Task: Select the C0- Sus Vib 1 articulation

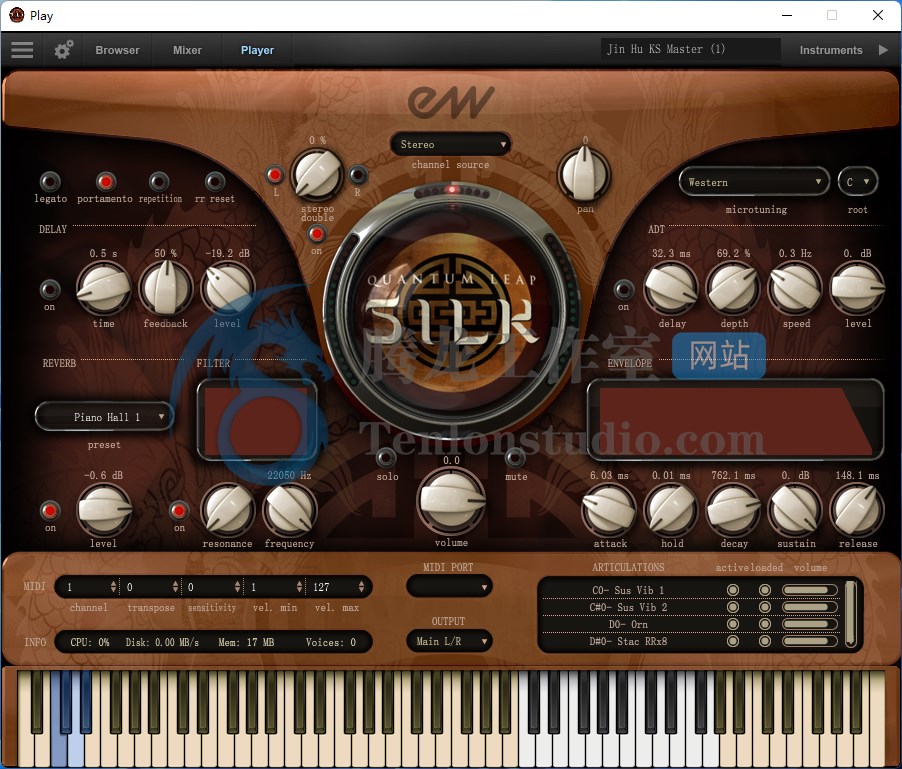Action: 628,590
